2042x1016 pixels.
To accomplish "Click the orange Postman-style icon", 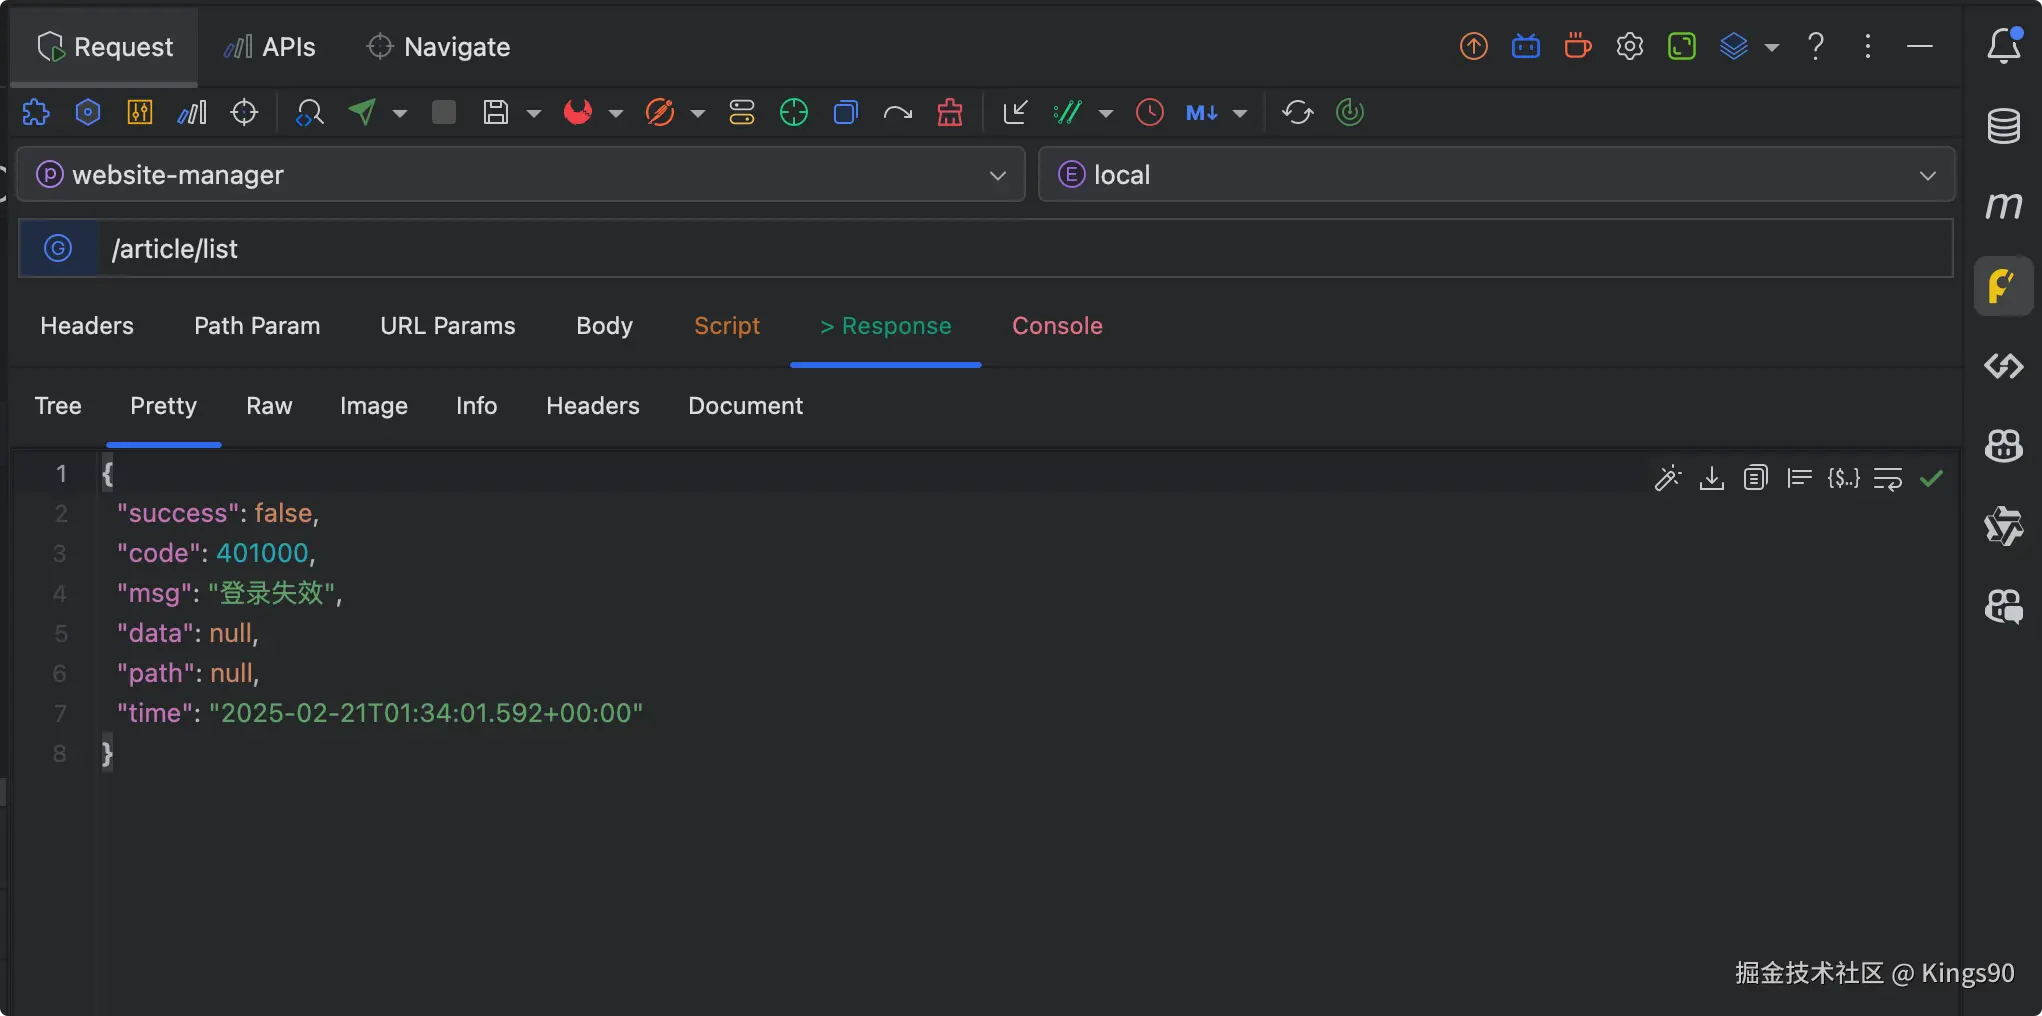I will 660,112.
